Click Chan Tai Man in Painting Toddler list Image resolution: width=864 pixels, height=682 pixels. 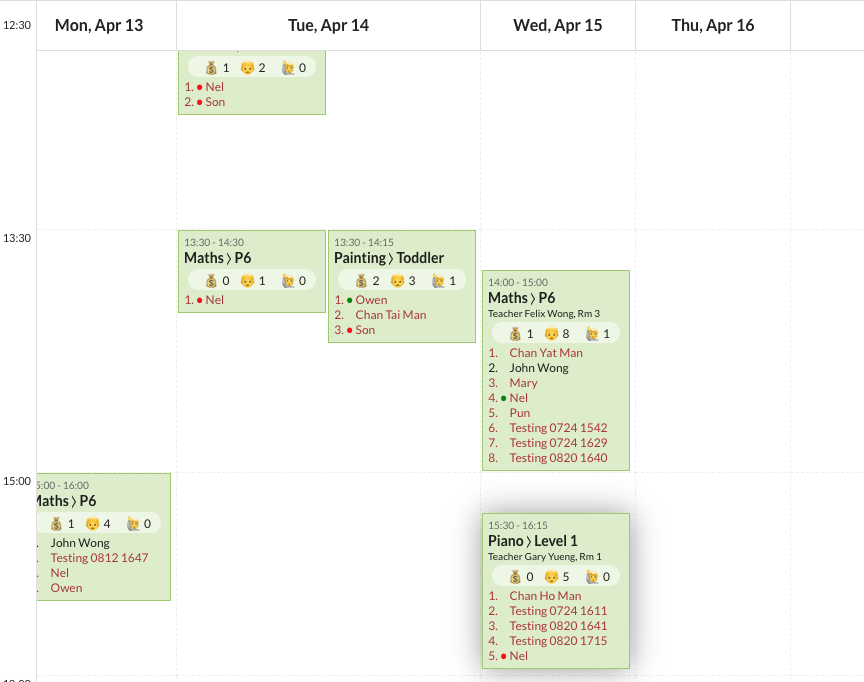[x=391, y=315]
